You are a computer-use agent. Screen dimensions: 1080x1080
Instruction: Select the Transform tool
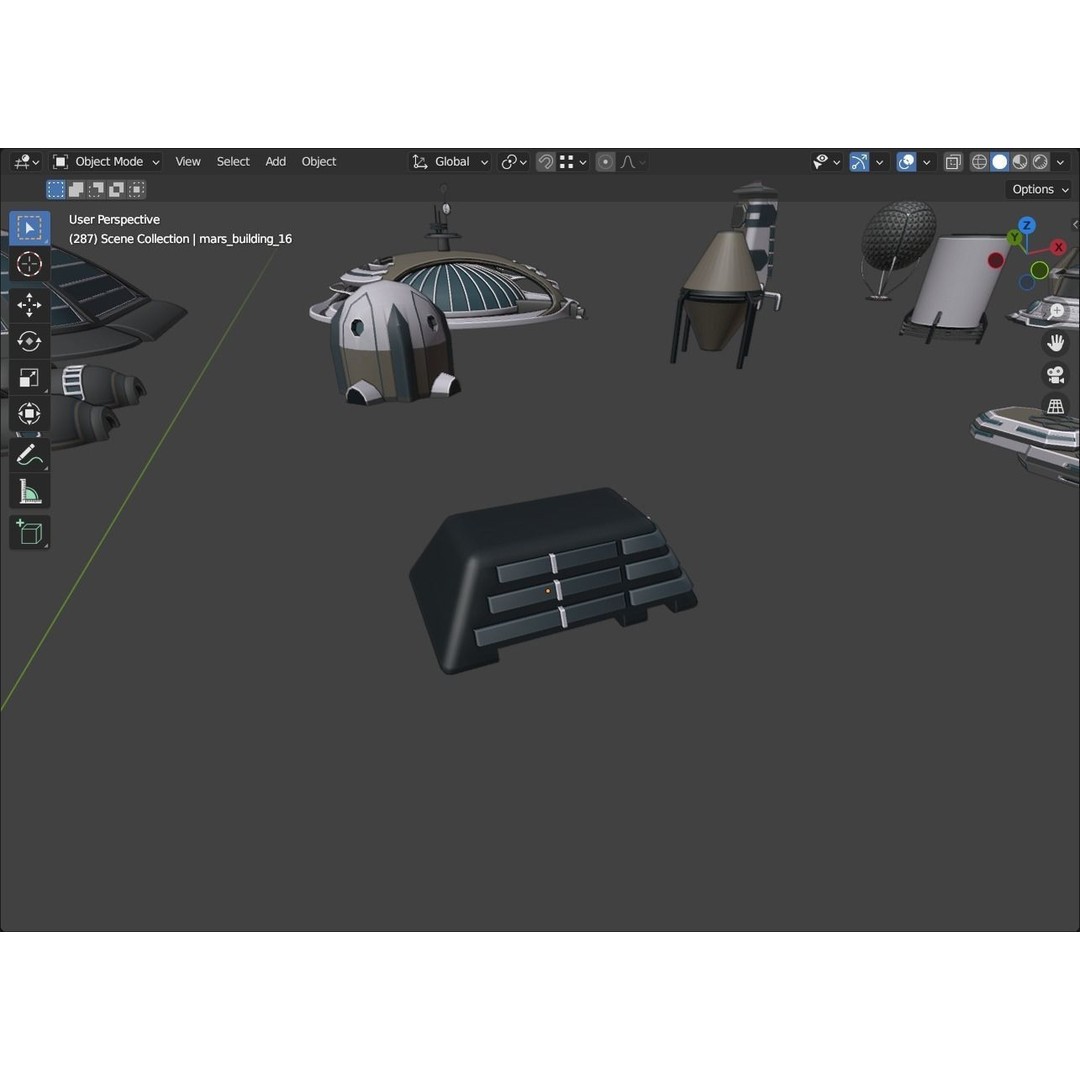pos(28,413)
